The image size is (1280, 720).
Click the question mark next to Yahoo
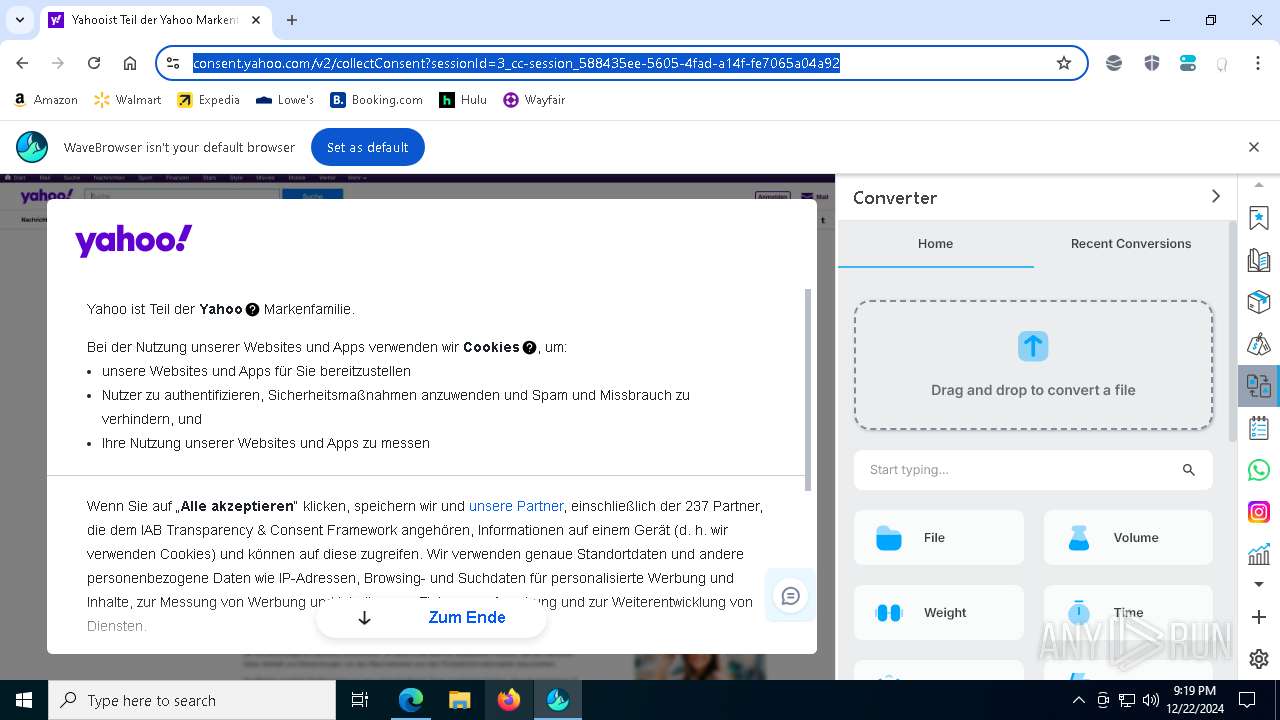252,310
